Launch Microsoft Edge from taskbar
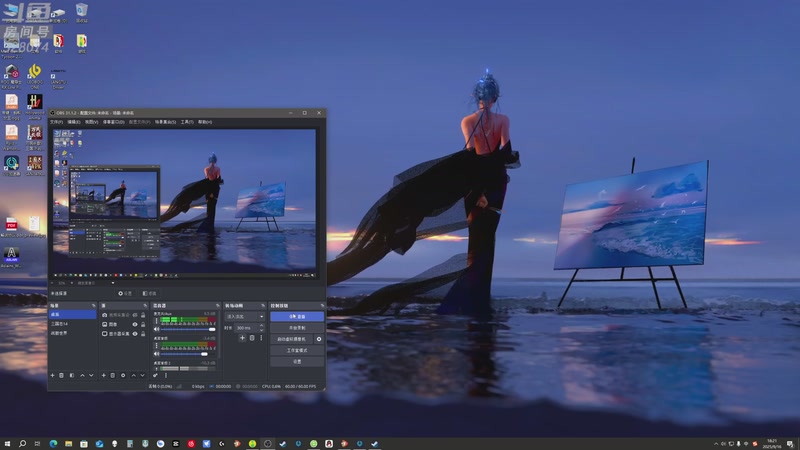800x450 pixels. tap(53, 444)
